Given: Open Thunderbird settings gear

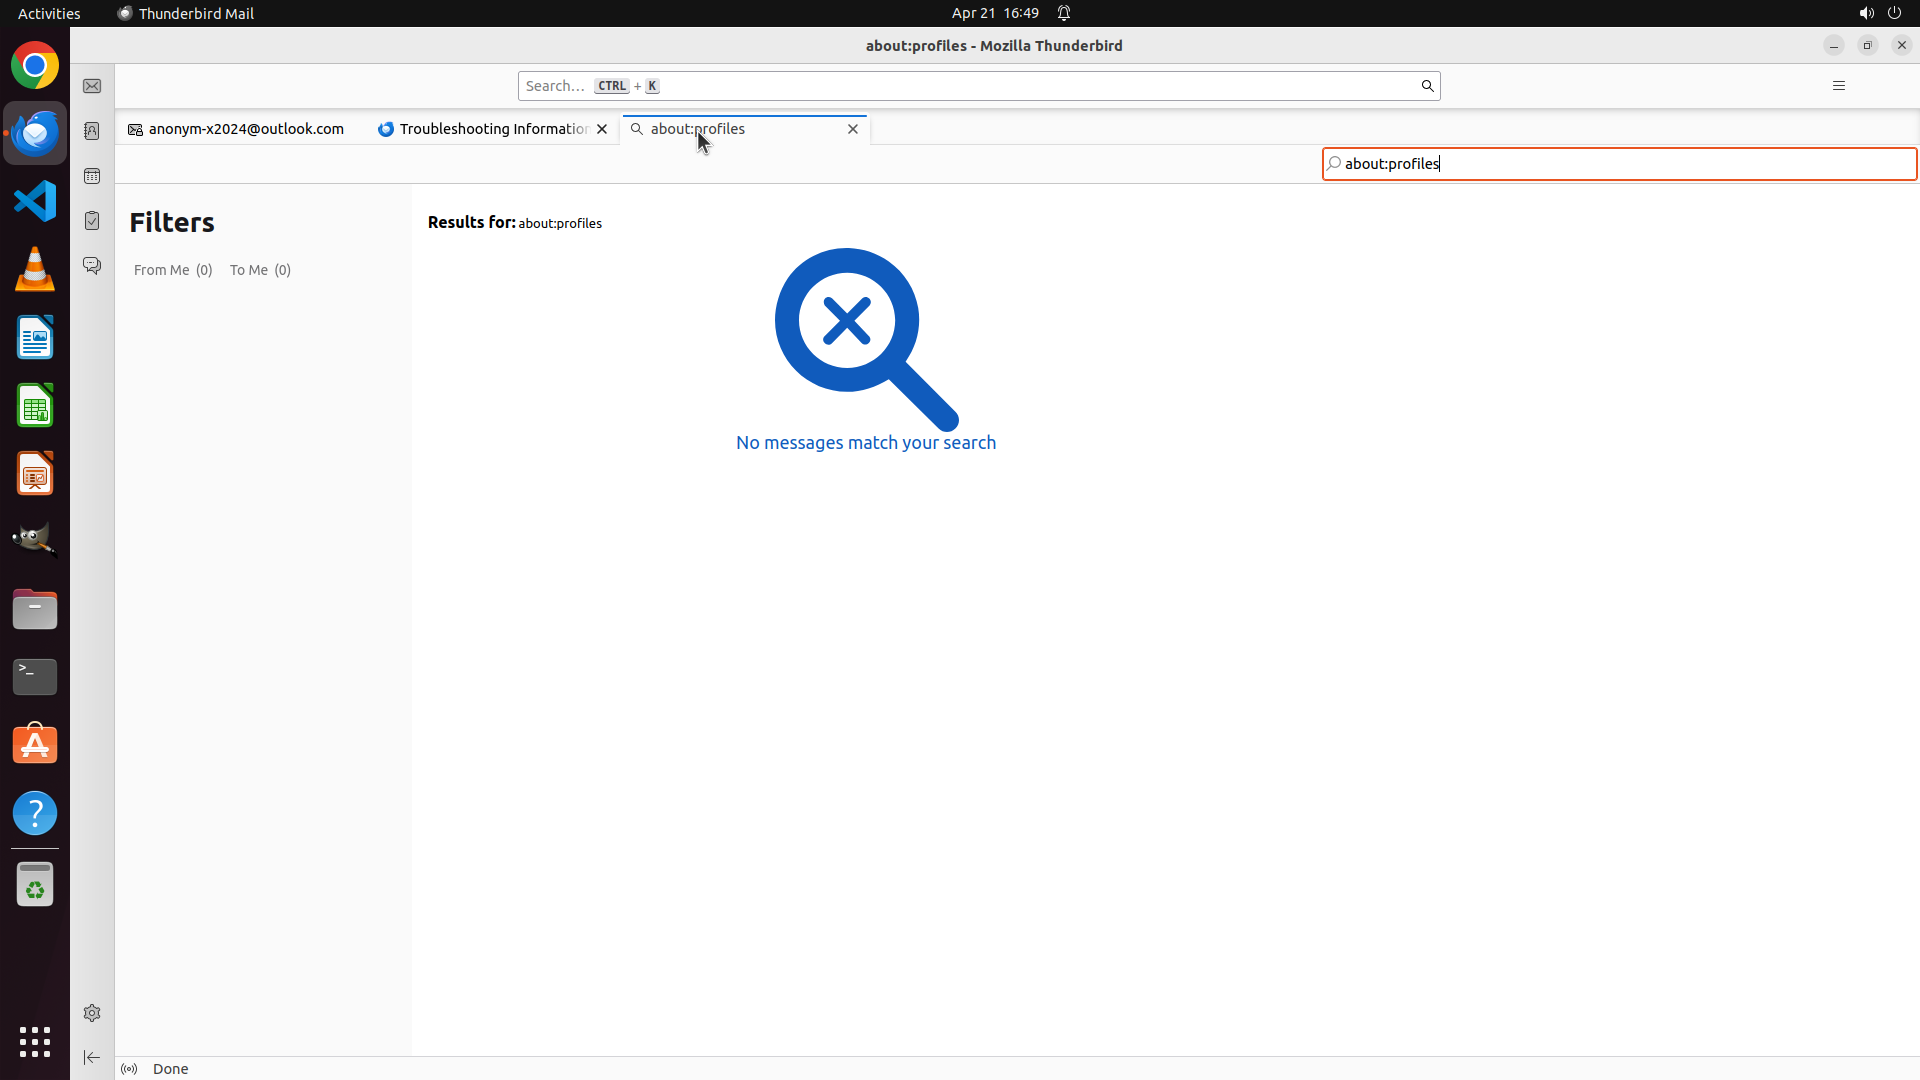Looking at the screenshot, I should pyautogui.click(x=92, y=1013).
